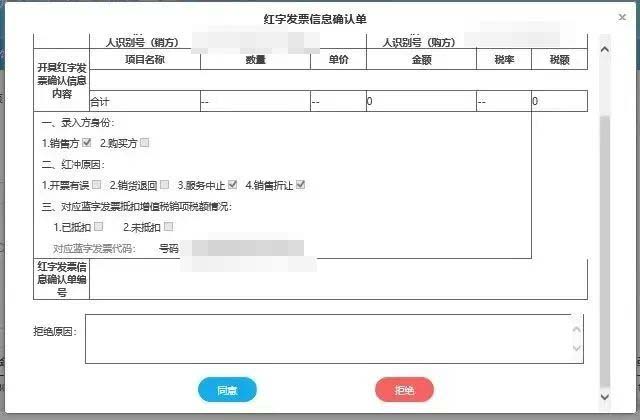Tick the 1.销售方 checkbox
640x420 pixels.
click(x=87, y=142)
